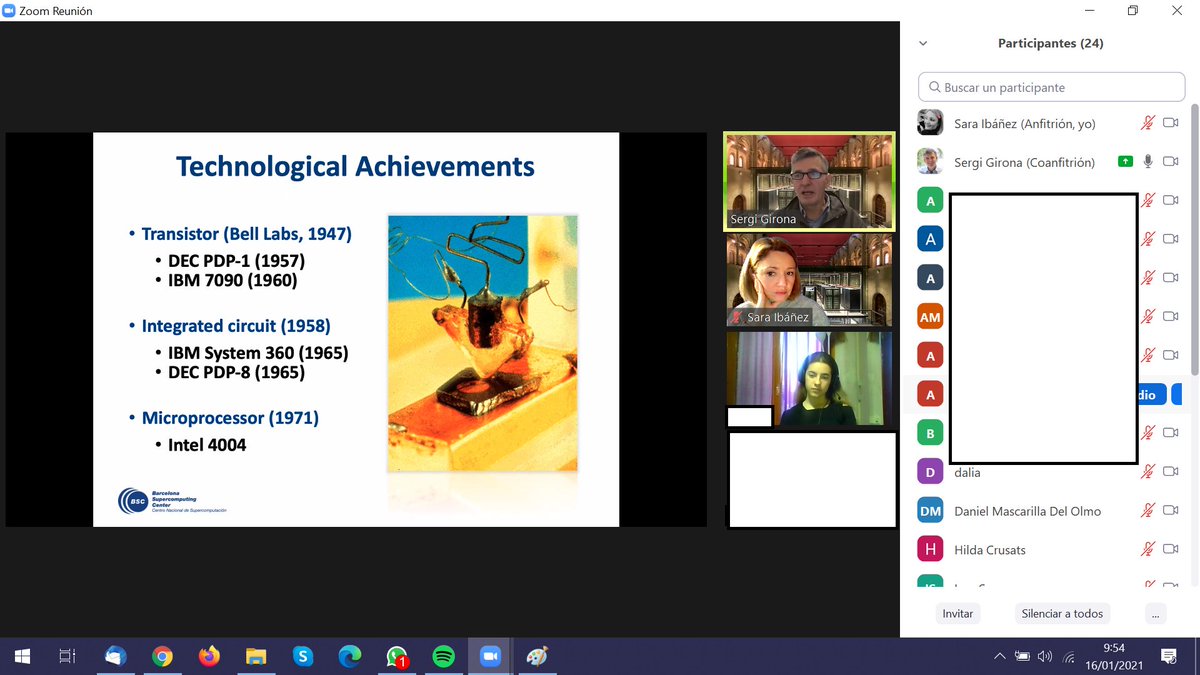Click Sara Ibáñez's video thumbnail
This screenshot has height=675, width=1200.
pos(809,280)
